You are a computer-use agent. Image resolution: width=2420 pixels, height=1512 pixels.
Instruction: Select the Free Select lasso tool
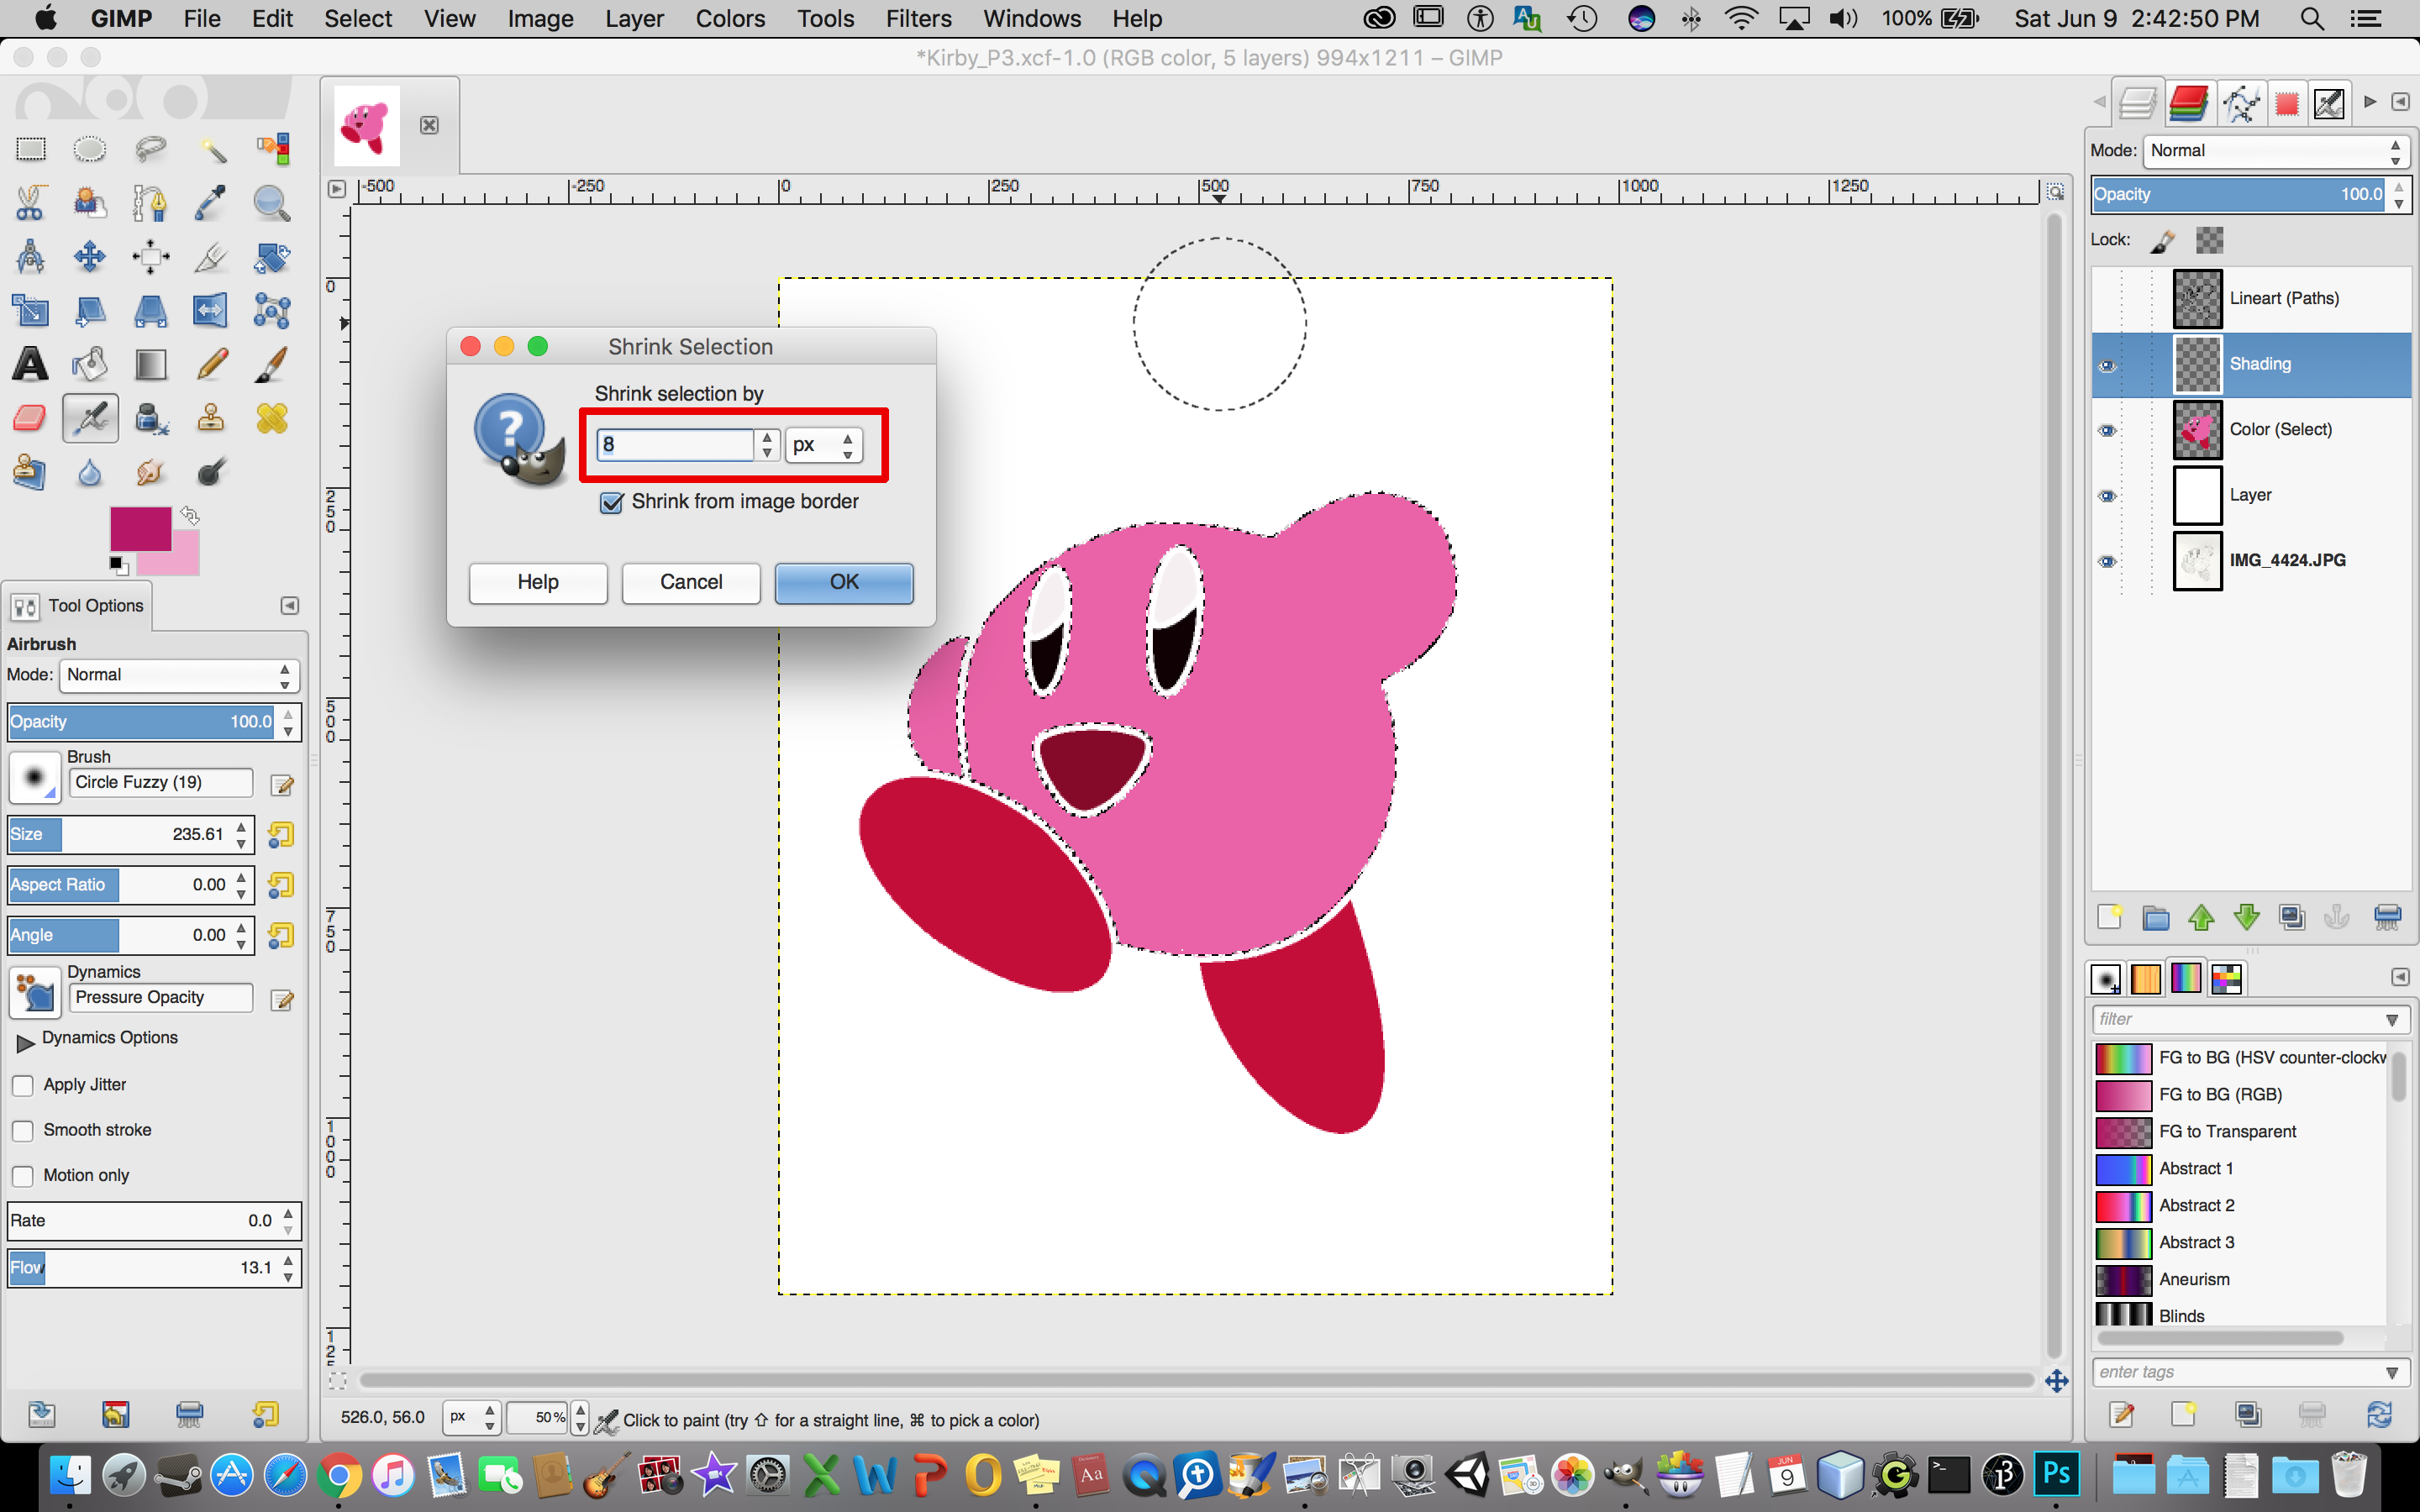coord(150,149)
